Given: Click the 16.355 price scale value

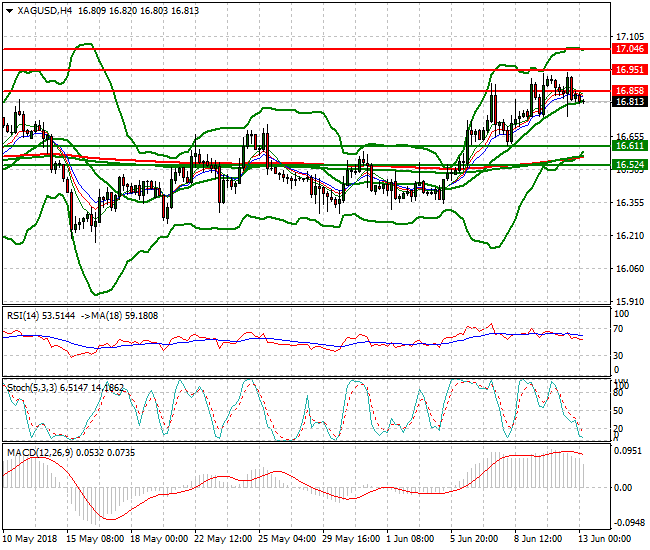Looking at the screenshot, I should (x=630, y=203).
